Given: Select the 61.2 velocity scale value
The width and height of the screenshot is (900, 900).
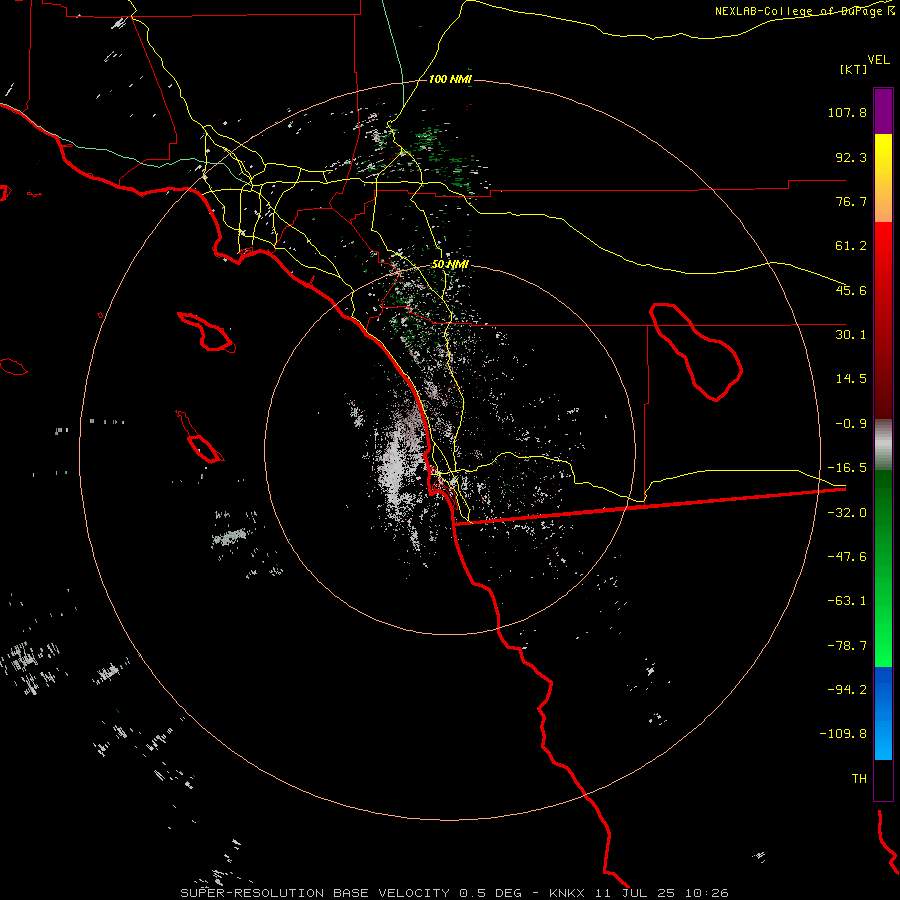Looking at the screenshot, I should [851, 246].
